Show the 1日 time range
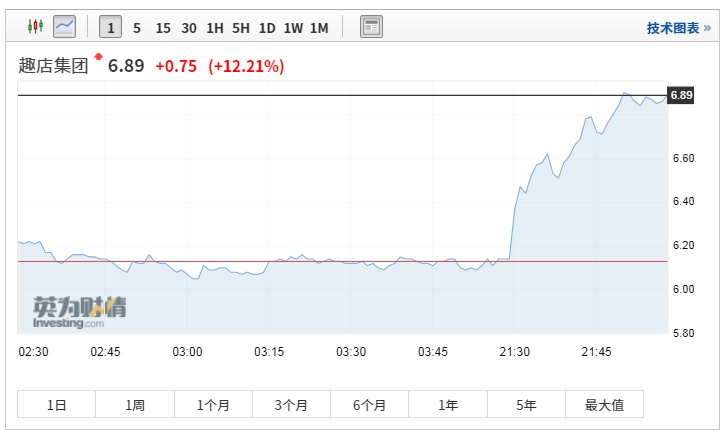 click(x=57, y=405)
